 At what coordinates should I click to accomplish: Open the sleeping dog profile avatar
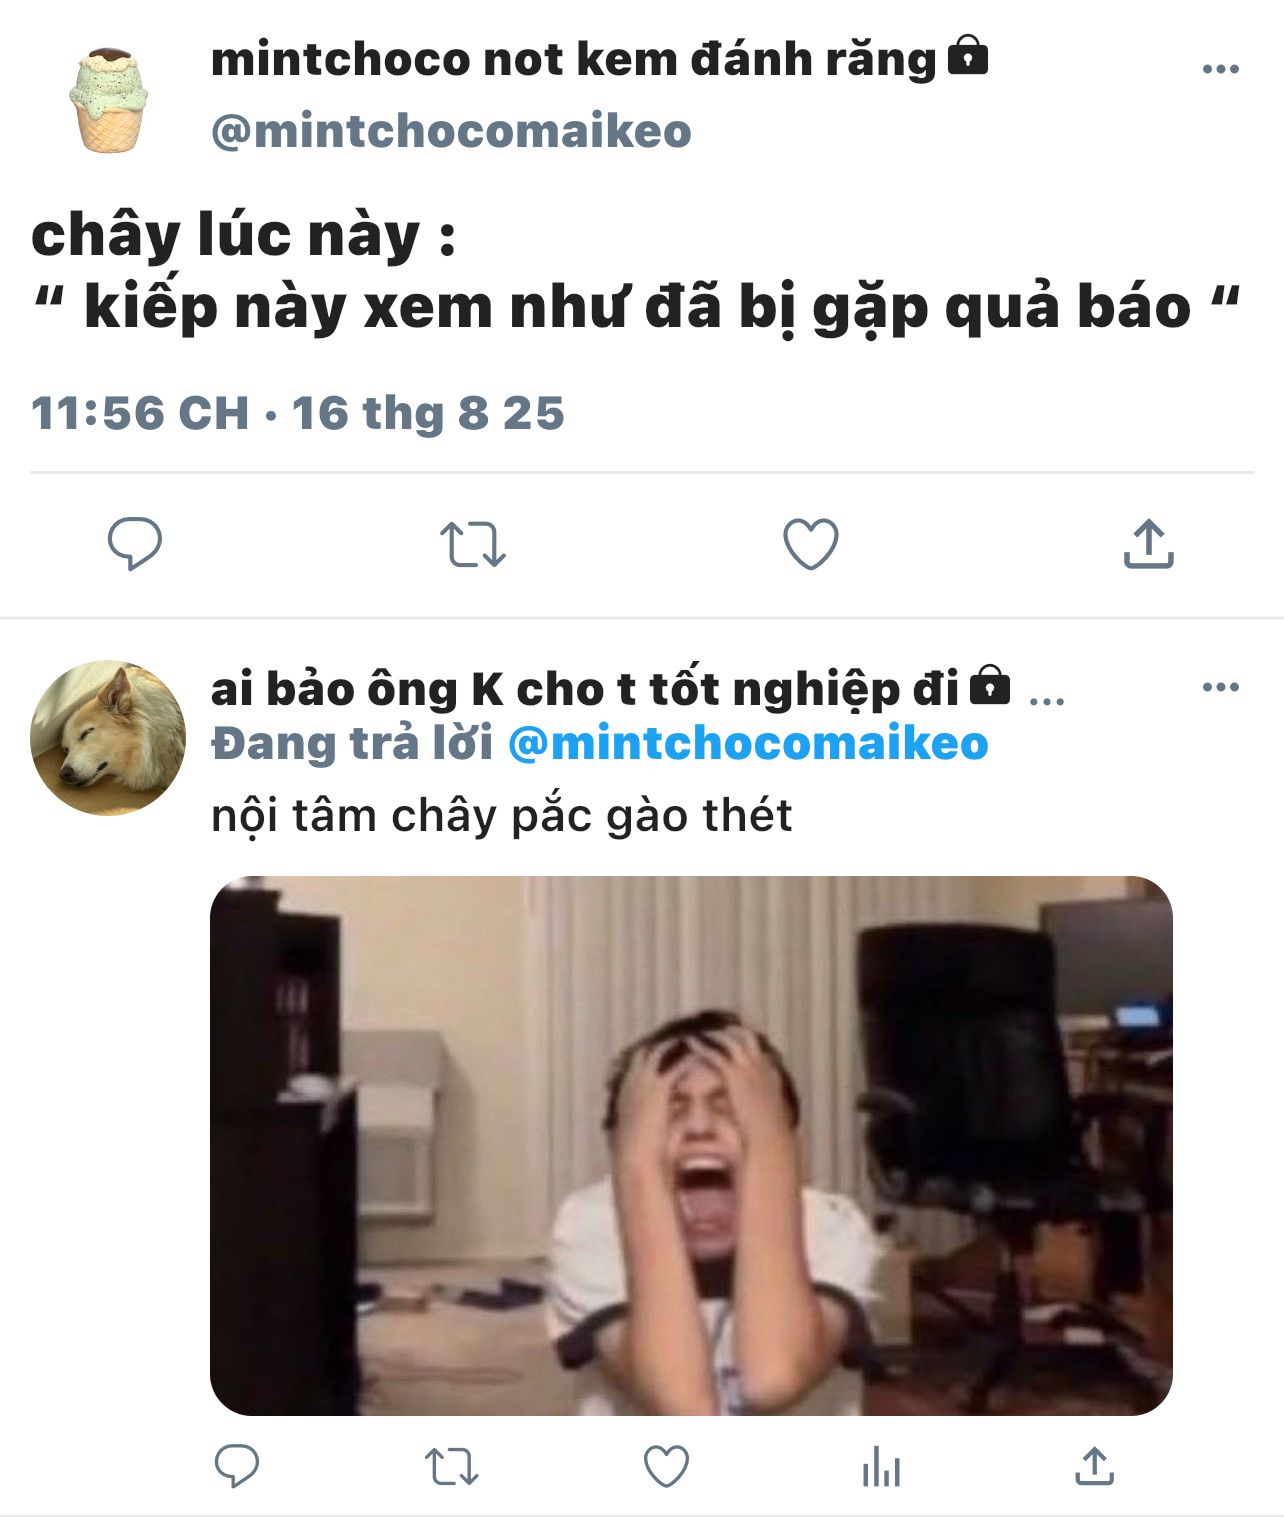point(108,738)
